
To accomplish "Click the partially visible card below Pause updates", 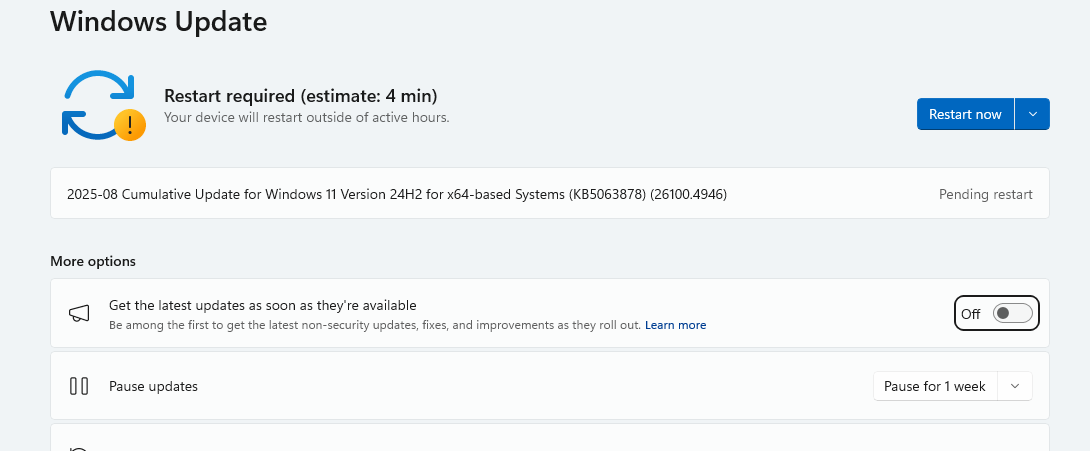I will pyautogui.click(x=549, y=439).
